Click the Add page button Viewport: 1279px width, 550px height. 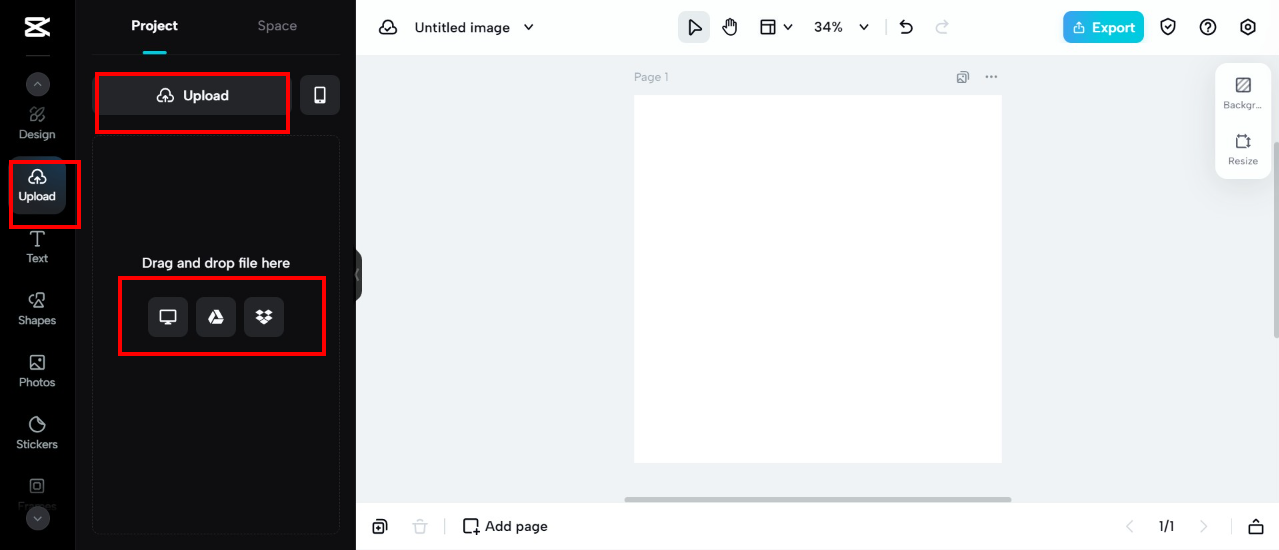point(505,526)
